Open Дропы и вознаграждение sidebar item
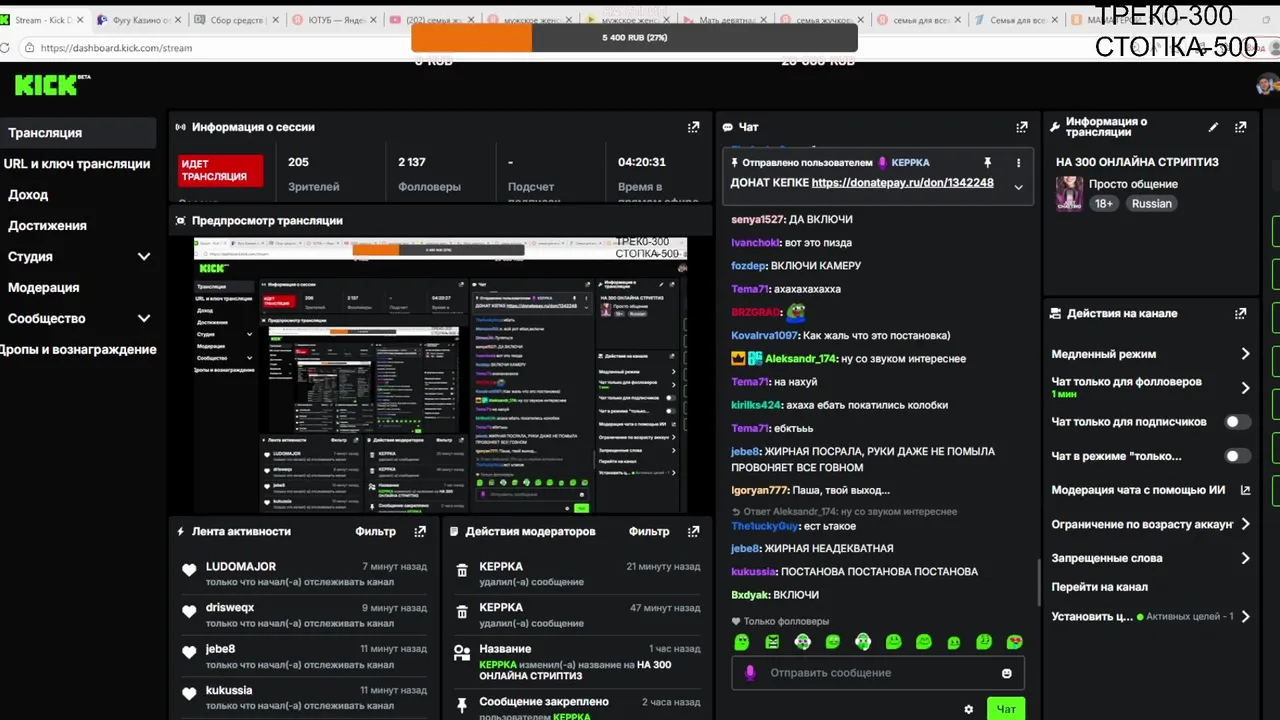The height and width of the screenshot is (720, 1280). (x=78, y=349)
